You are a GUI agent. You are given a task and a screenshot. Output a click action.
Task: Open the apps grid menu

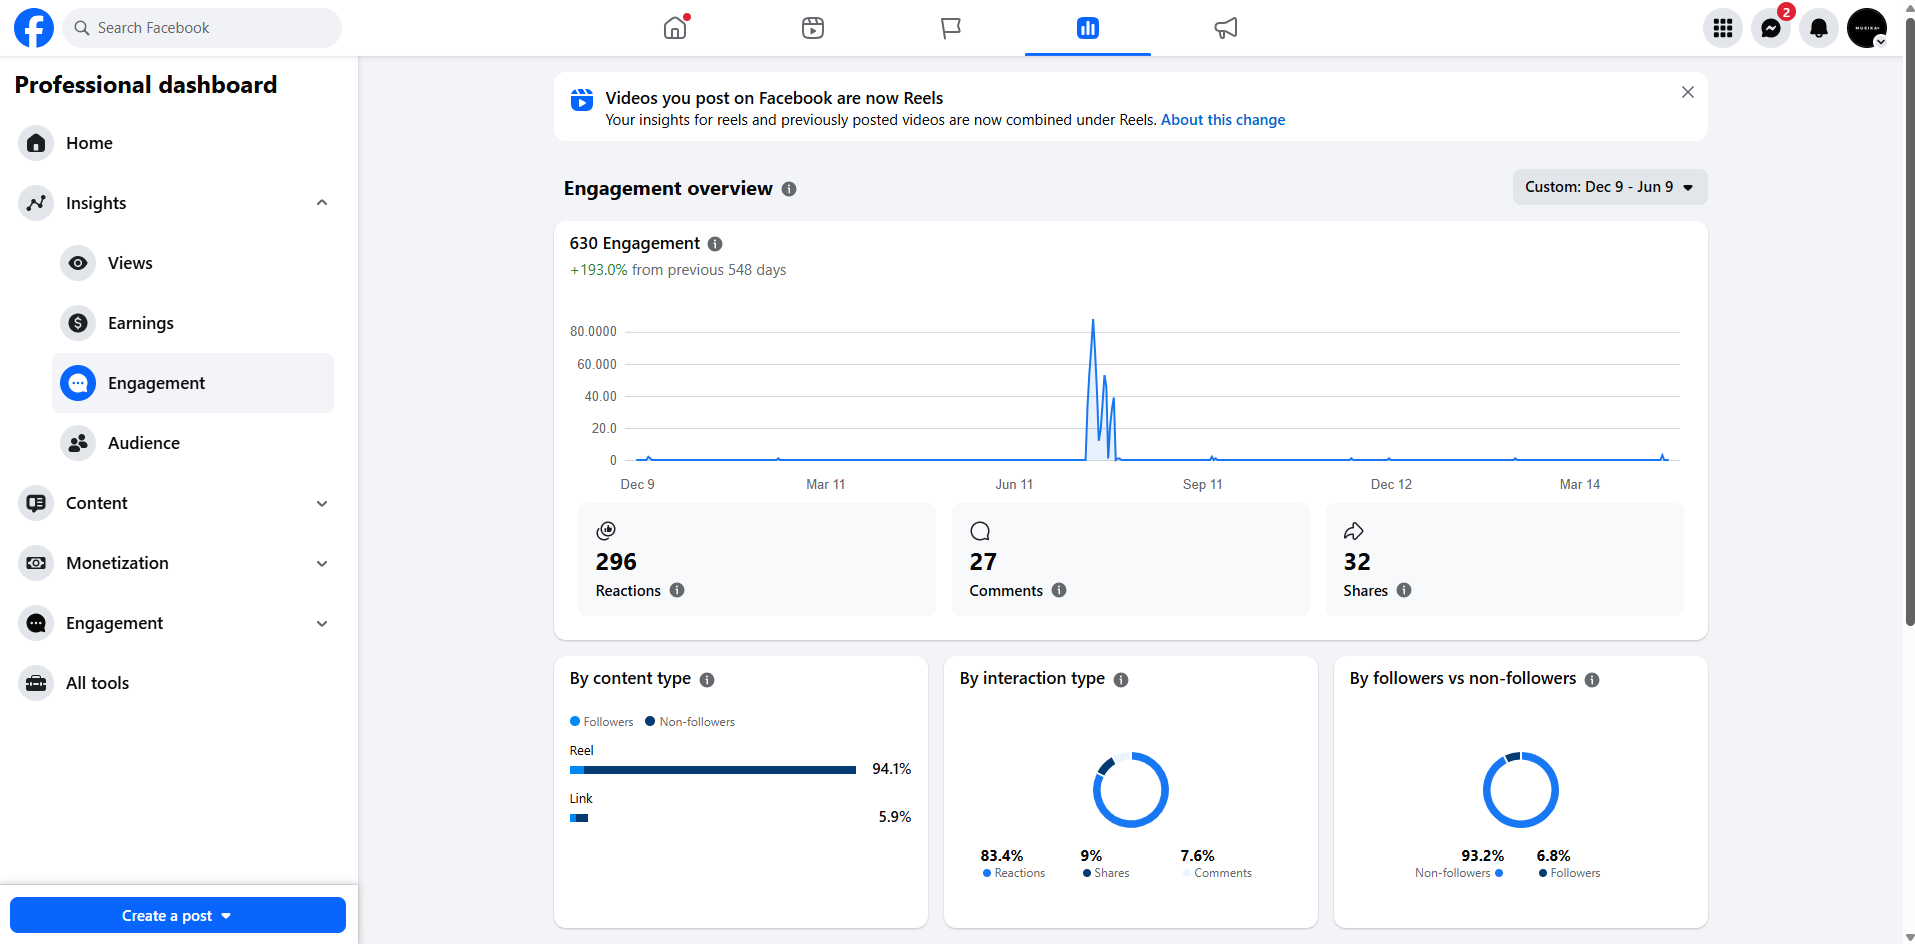(x=1722, y=28)
